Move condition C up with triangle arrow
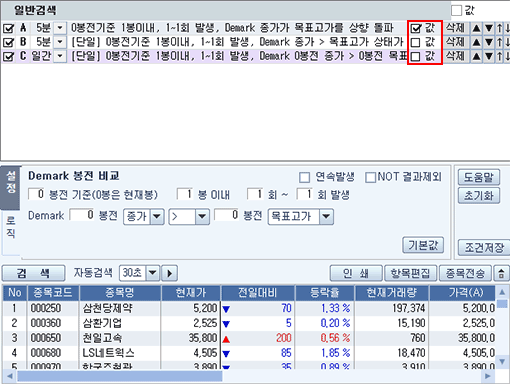 [476, 56]
